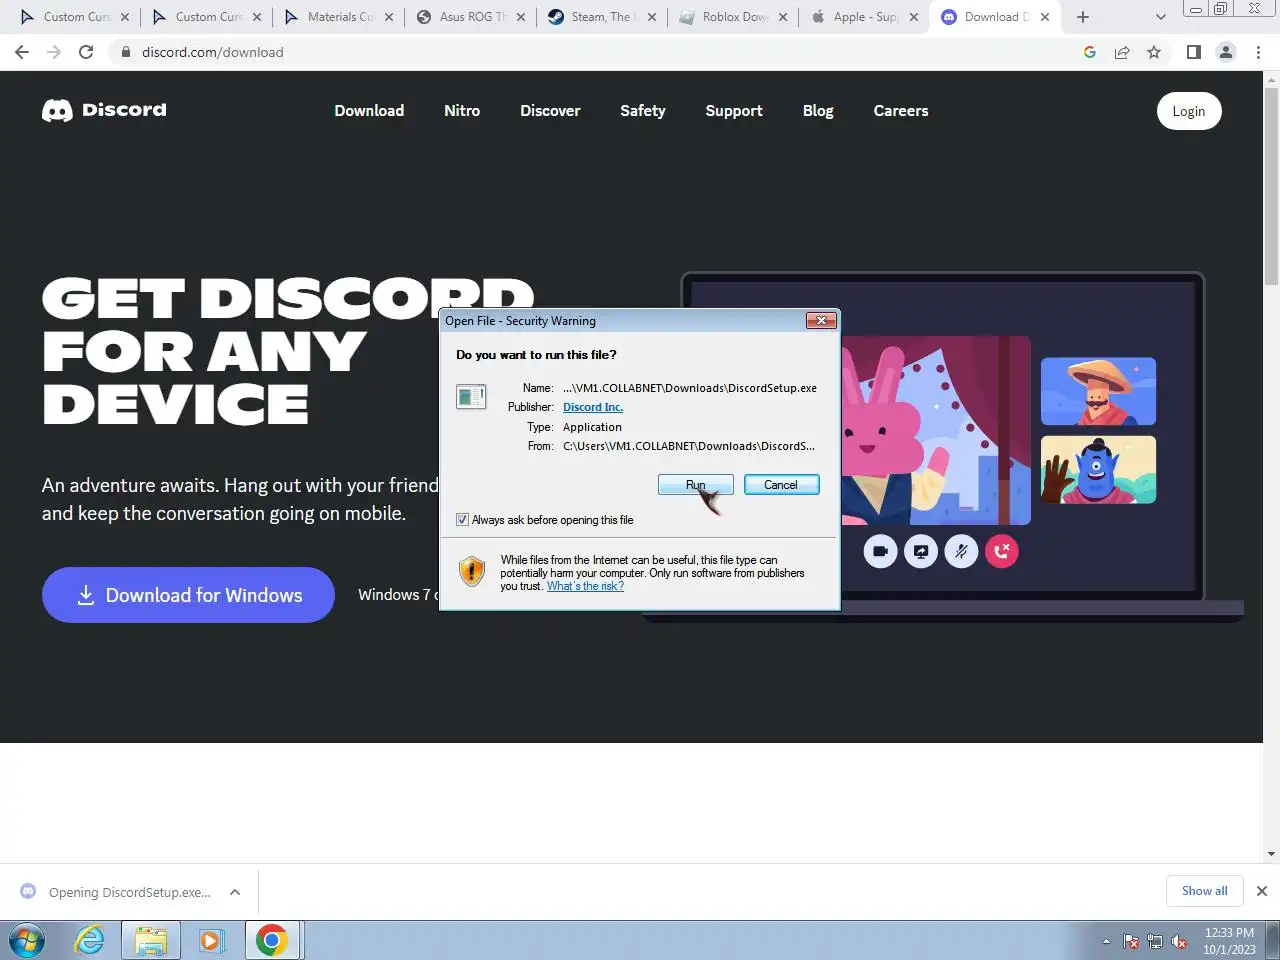Open the Safety nav item
Image resolution: width=1280 pixels, height=960 pixels.
tap(643, 111)
